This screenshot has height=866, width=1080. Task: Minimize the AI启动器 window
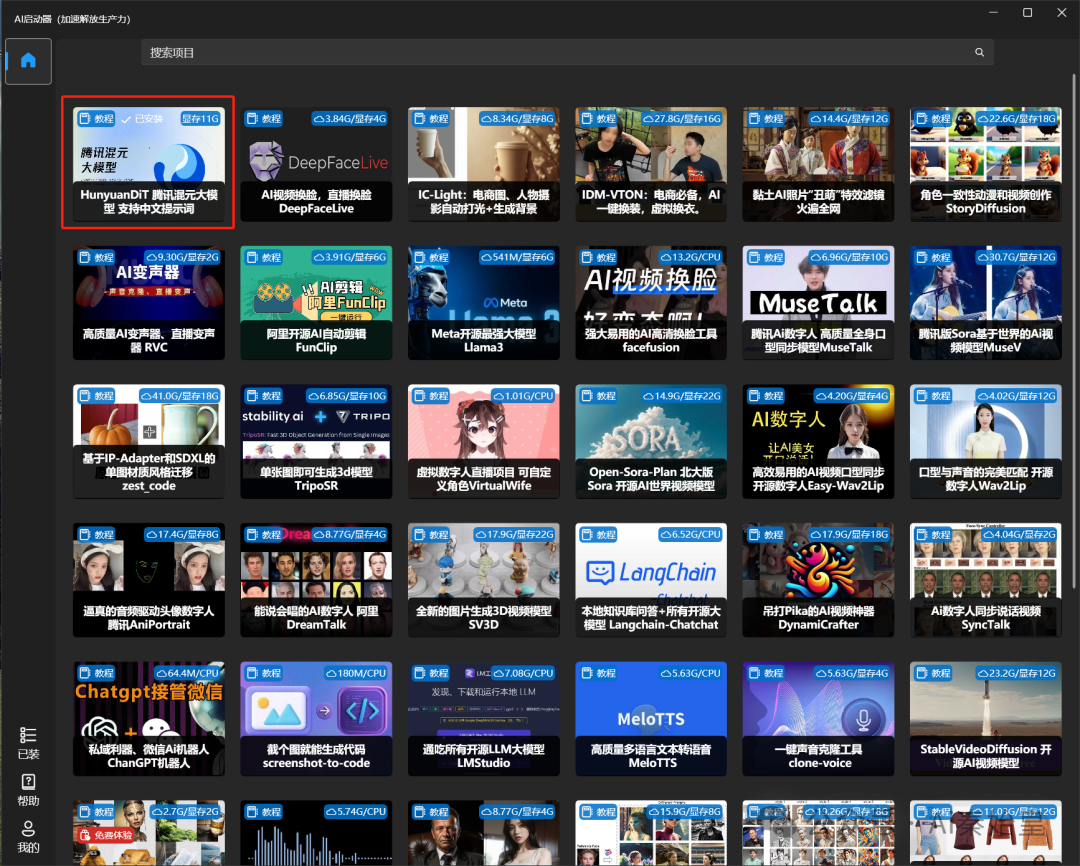(x=993, y=12)
